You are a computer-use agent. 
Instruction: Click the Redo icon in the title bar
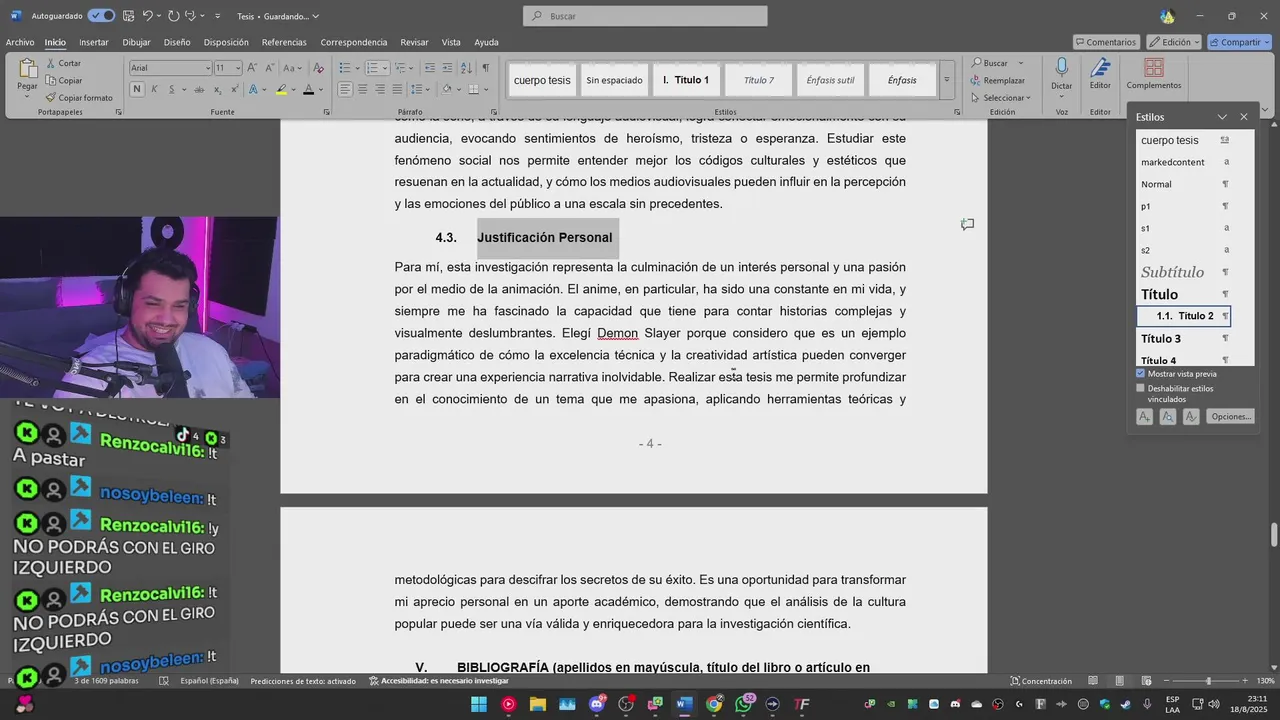click(x=174, y=16)
